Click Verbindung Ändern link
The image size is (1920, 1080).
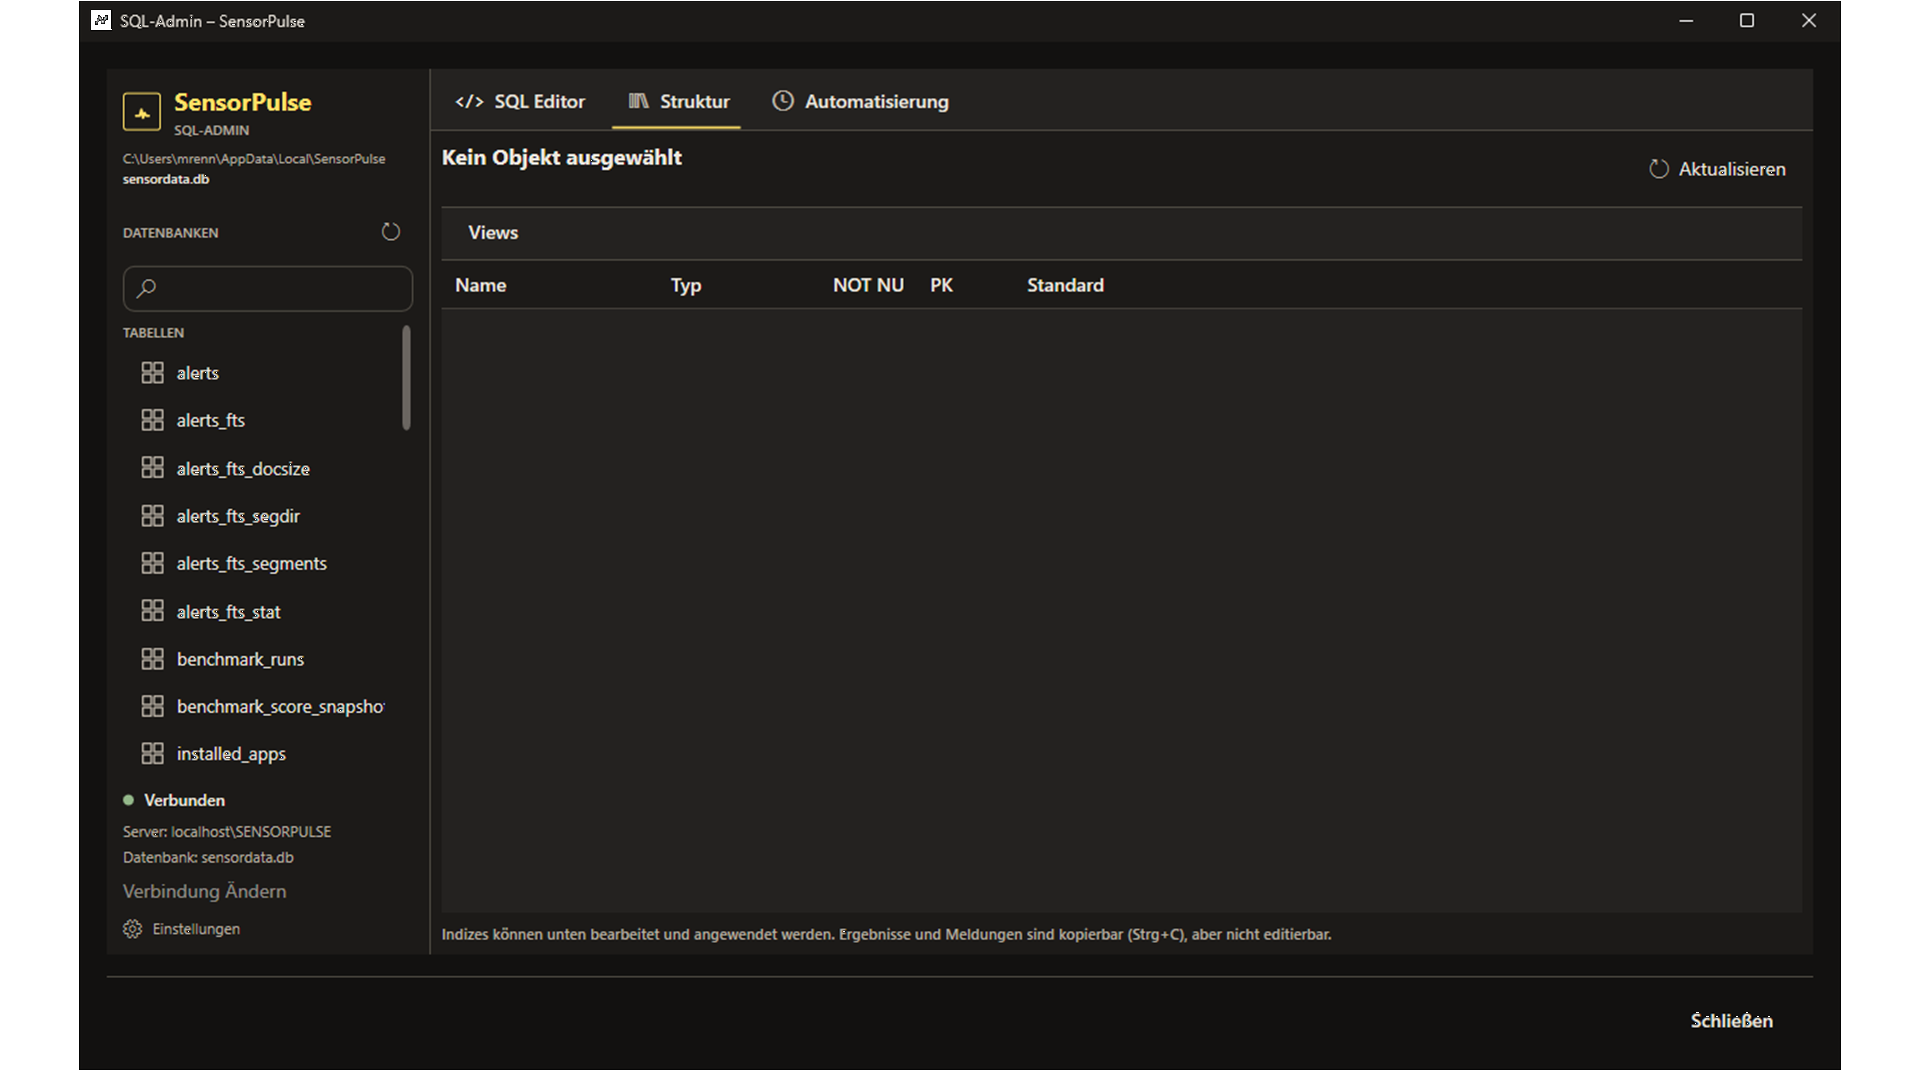coord(204,891)
